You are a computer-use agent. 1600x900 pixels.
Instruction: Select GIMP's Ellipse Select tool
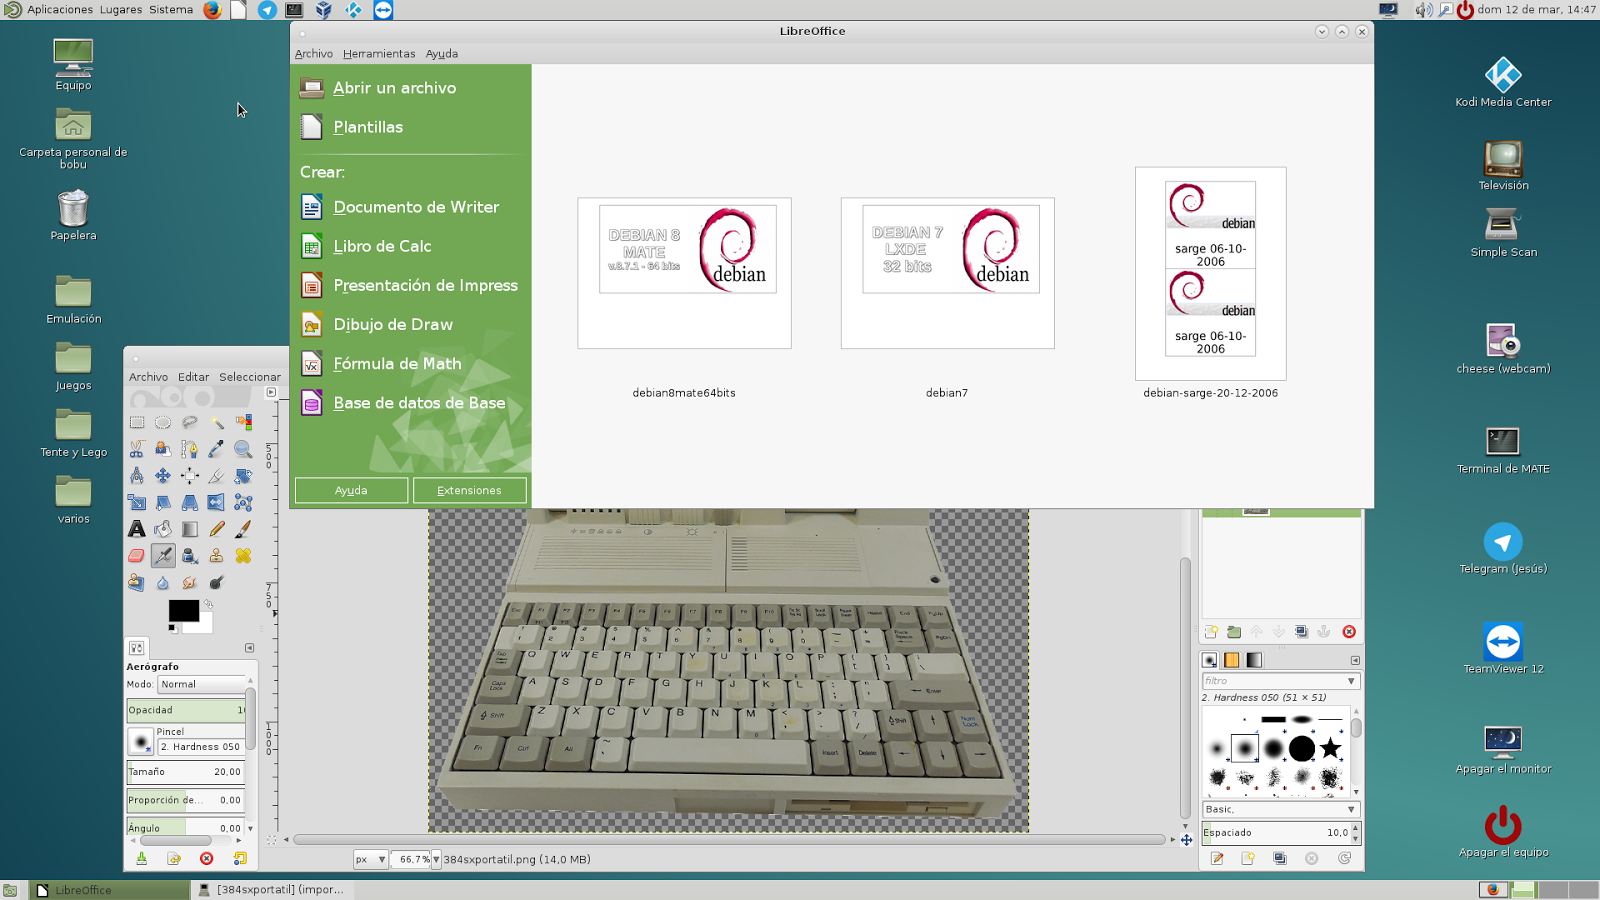pos(163,422)
